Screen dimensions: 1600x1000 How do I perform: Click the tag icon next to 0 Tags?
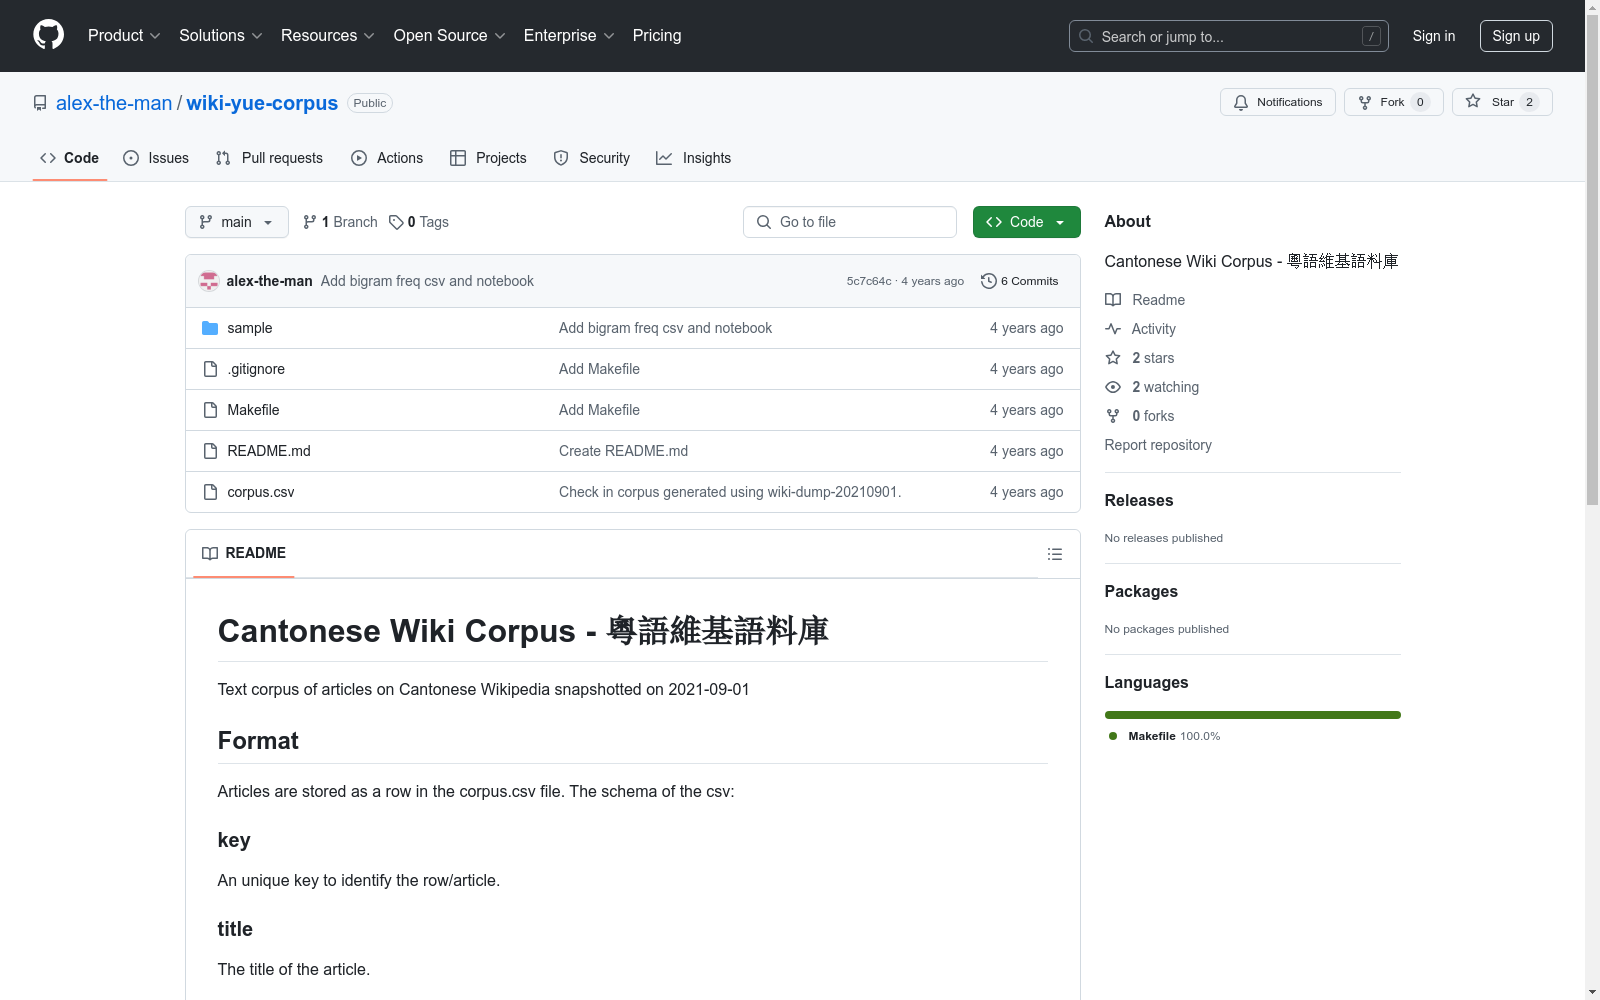[396, 222]
